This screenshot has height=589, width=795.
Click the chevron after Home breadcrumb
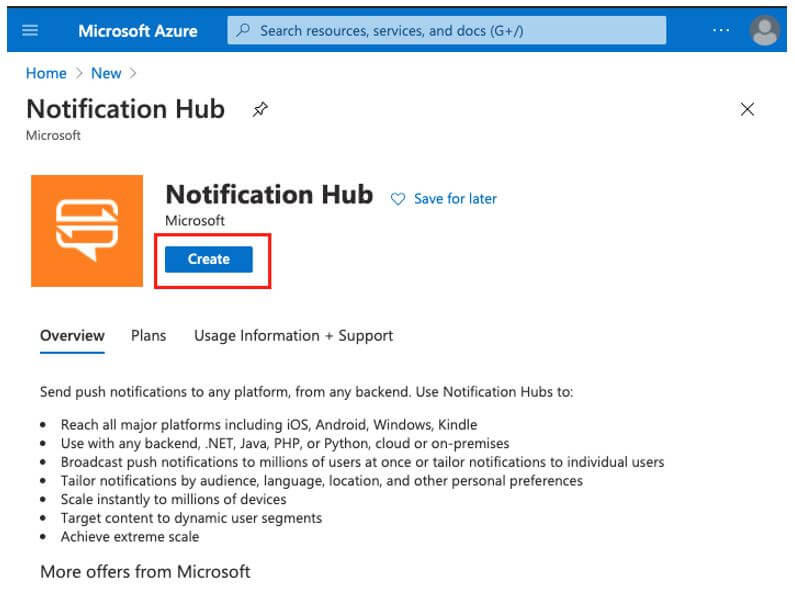pyautogui.click(x=78, y=73)
